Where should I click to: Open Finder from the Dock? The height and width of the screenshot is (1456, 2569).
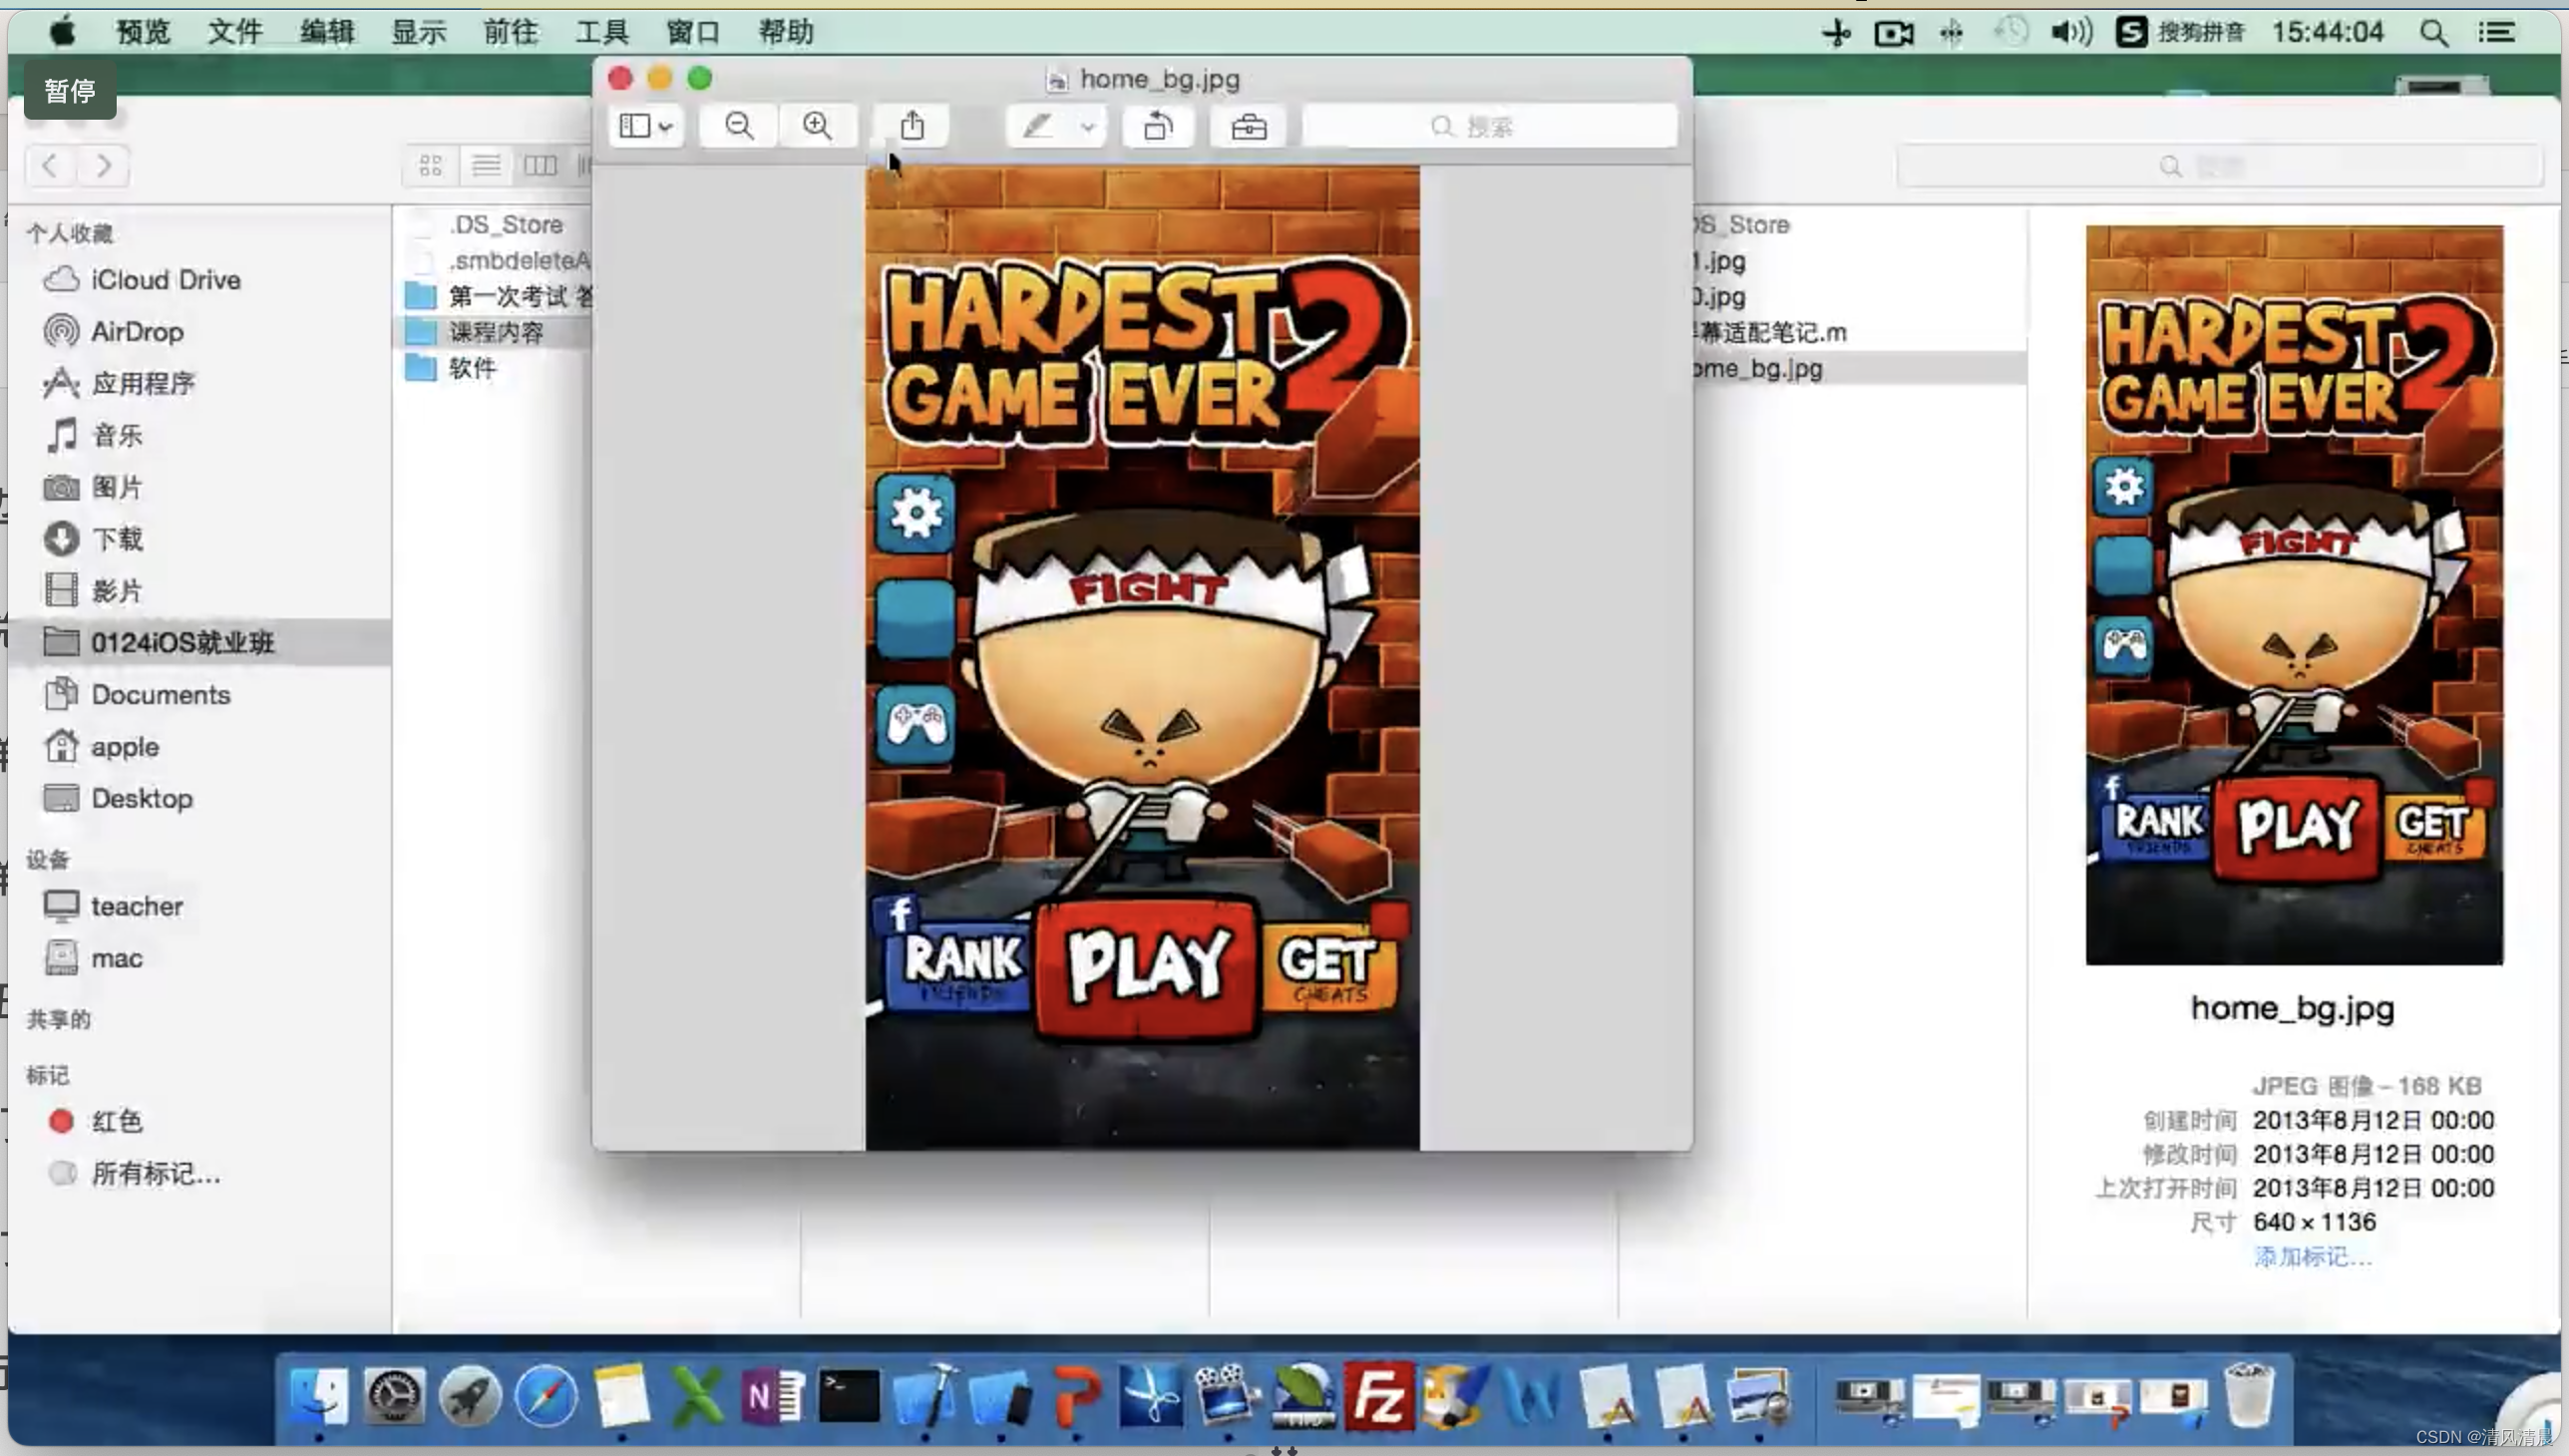pos(319,1396)
